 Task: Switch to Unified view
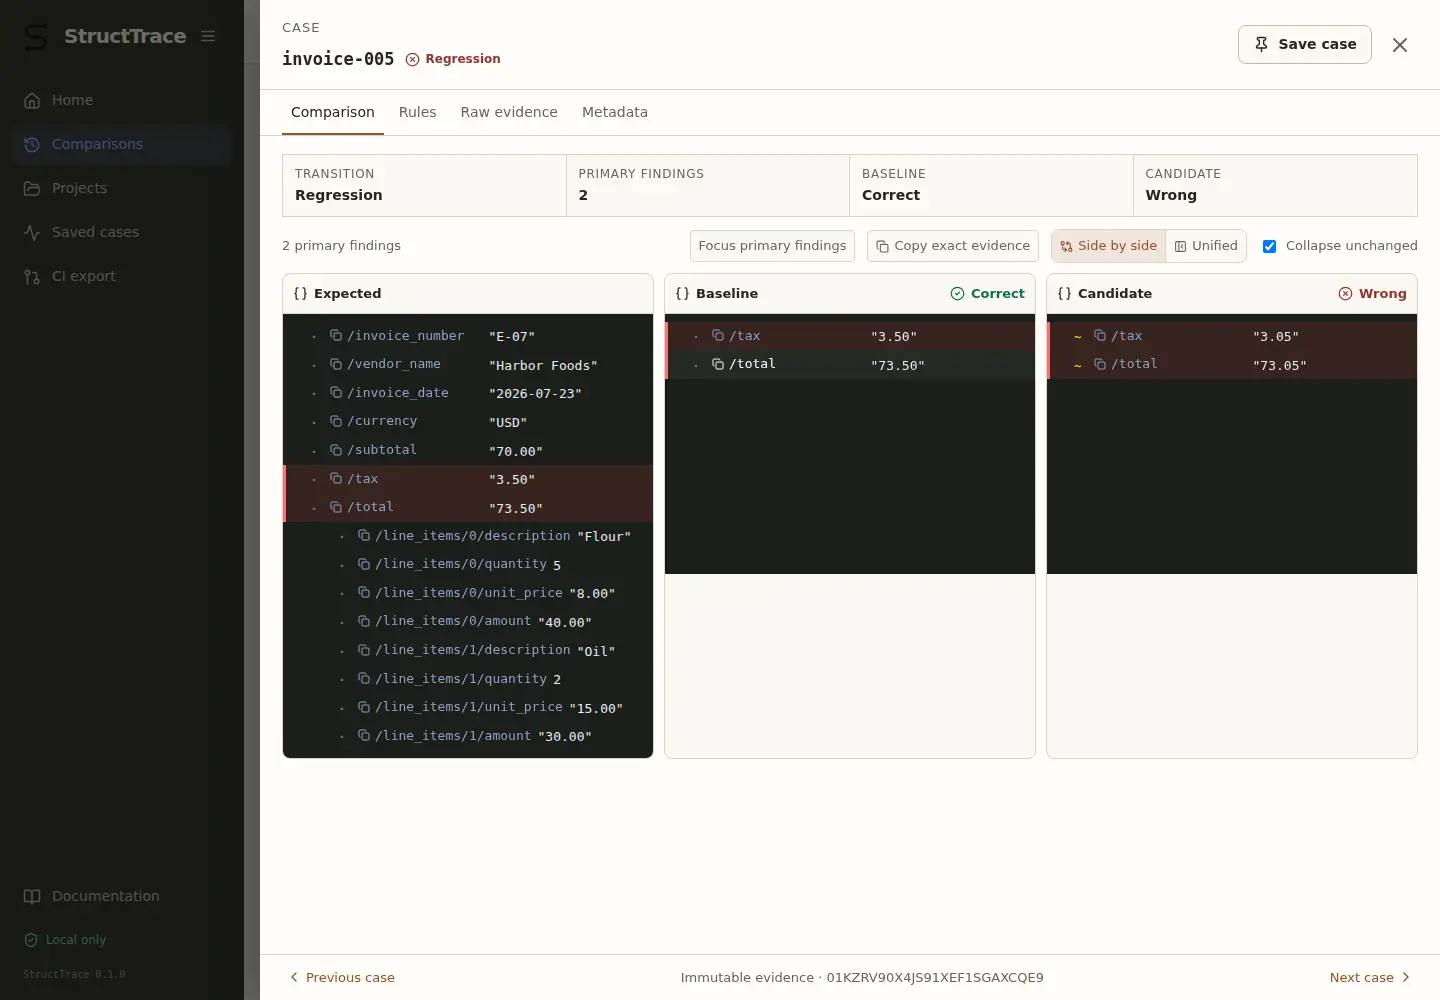pyautogui.click(x=1206, y=246)
